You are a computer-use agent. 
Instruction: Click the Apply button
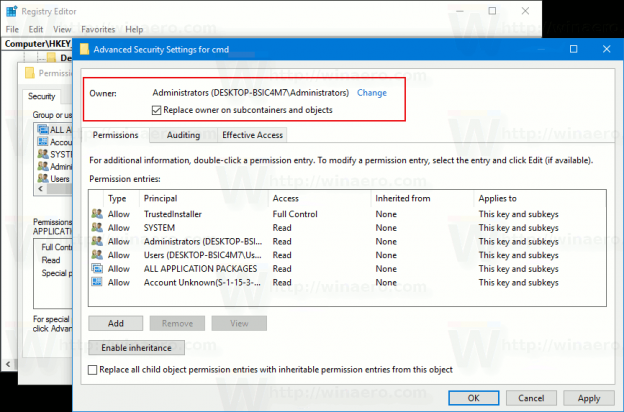point(589,398)
